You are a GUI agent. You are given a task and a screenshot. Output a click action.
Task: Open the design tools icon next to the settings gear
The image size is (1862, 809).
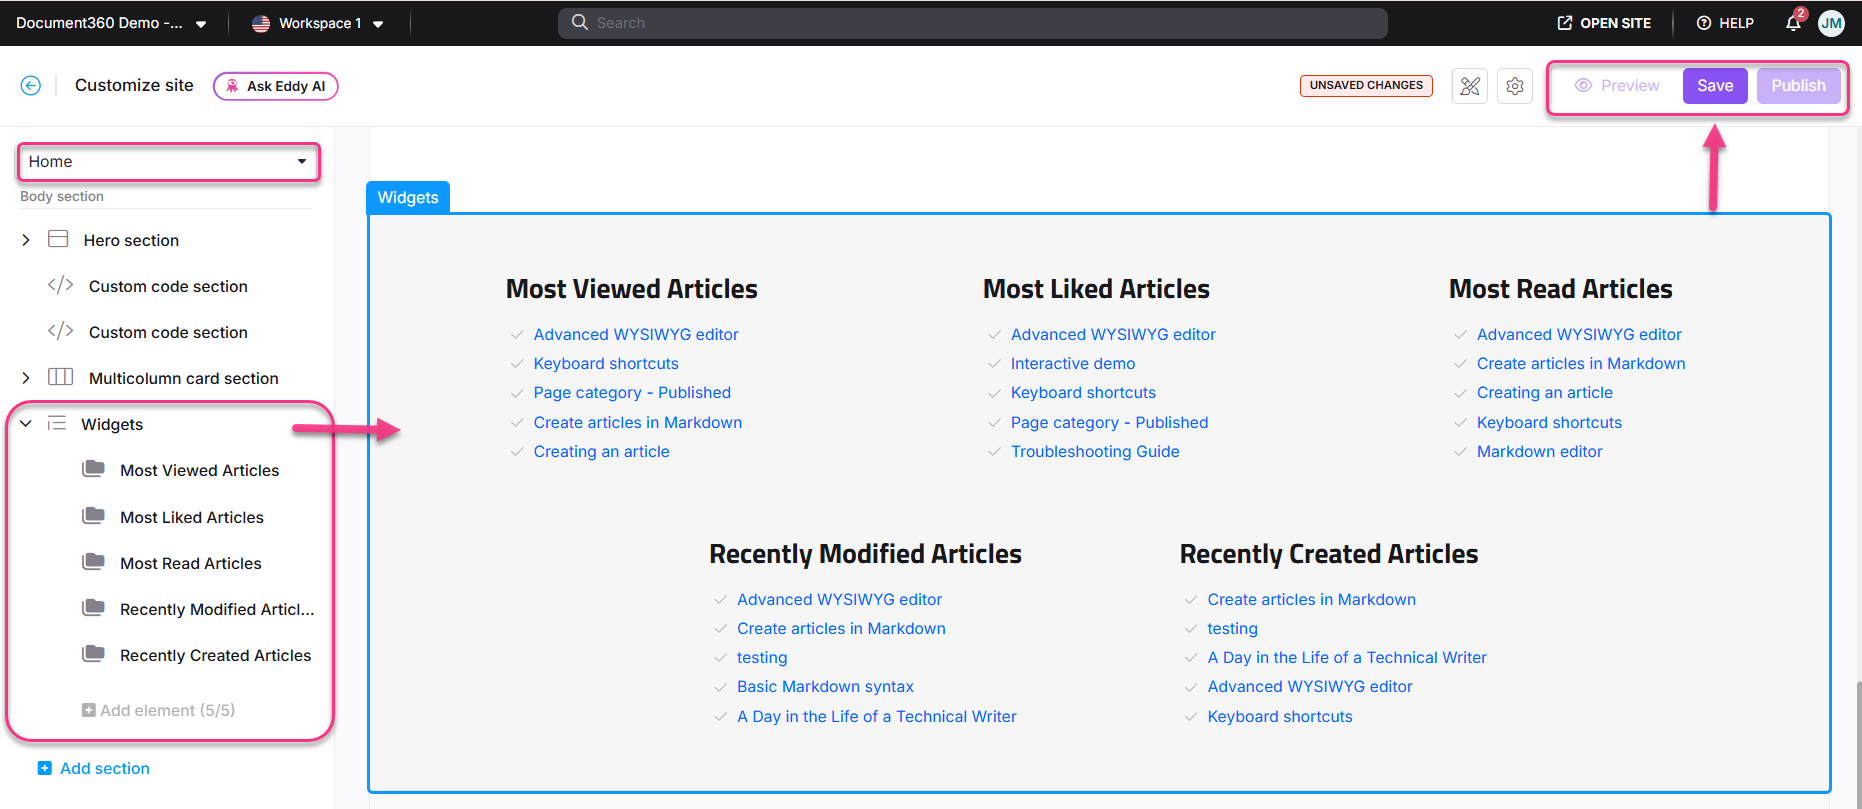pyautogui.click(x=1469, y=86)
